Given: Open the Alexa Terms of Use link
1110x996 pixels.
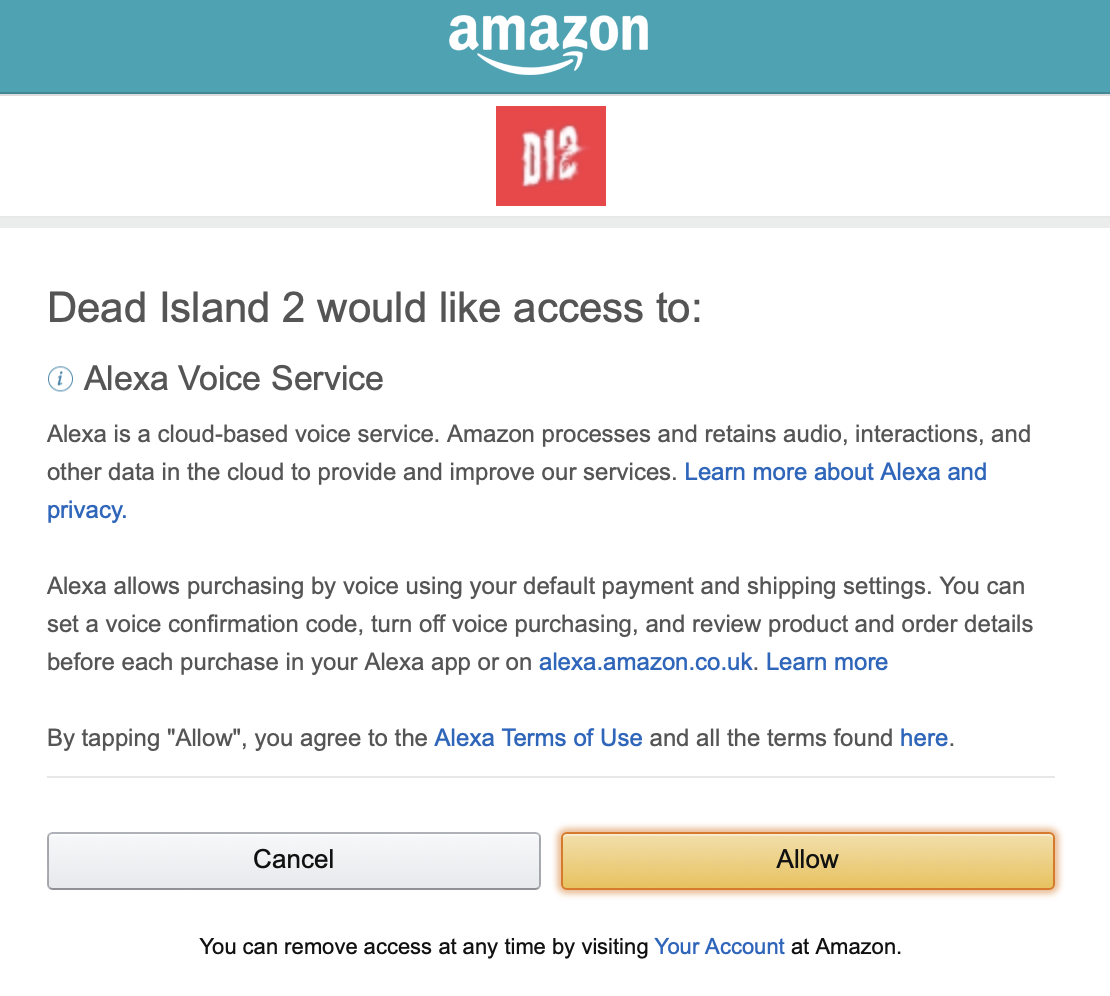Looking at the screenshot, I should click(538, 738).
